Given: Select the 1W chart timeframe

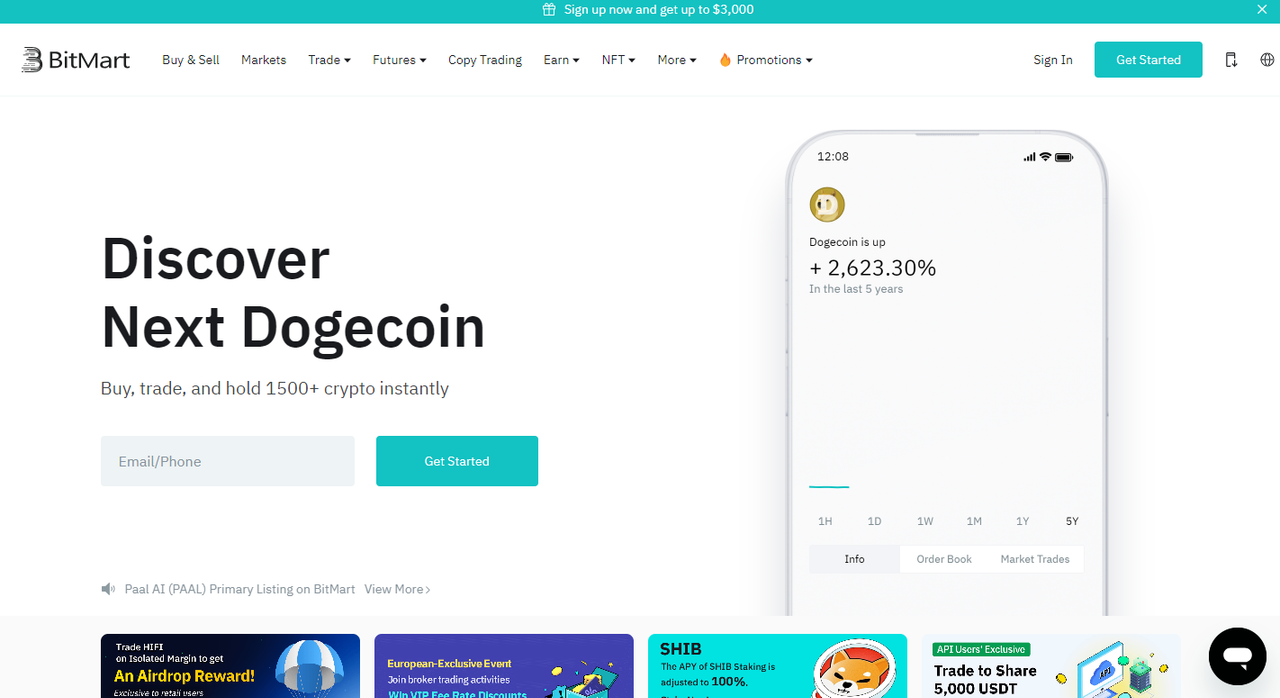Looking at the screenshot, I should (925, 521).
